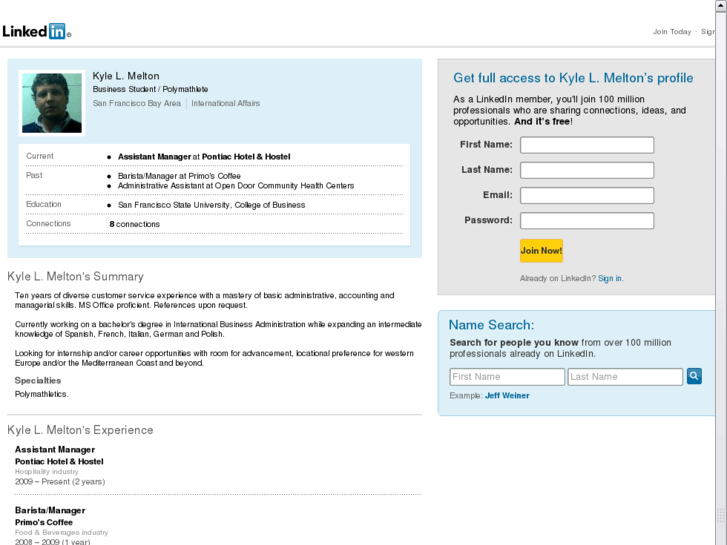Click San Francisco Bay Area location text

click(x=137, y=103)
